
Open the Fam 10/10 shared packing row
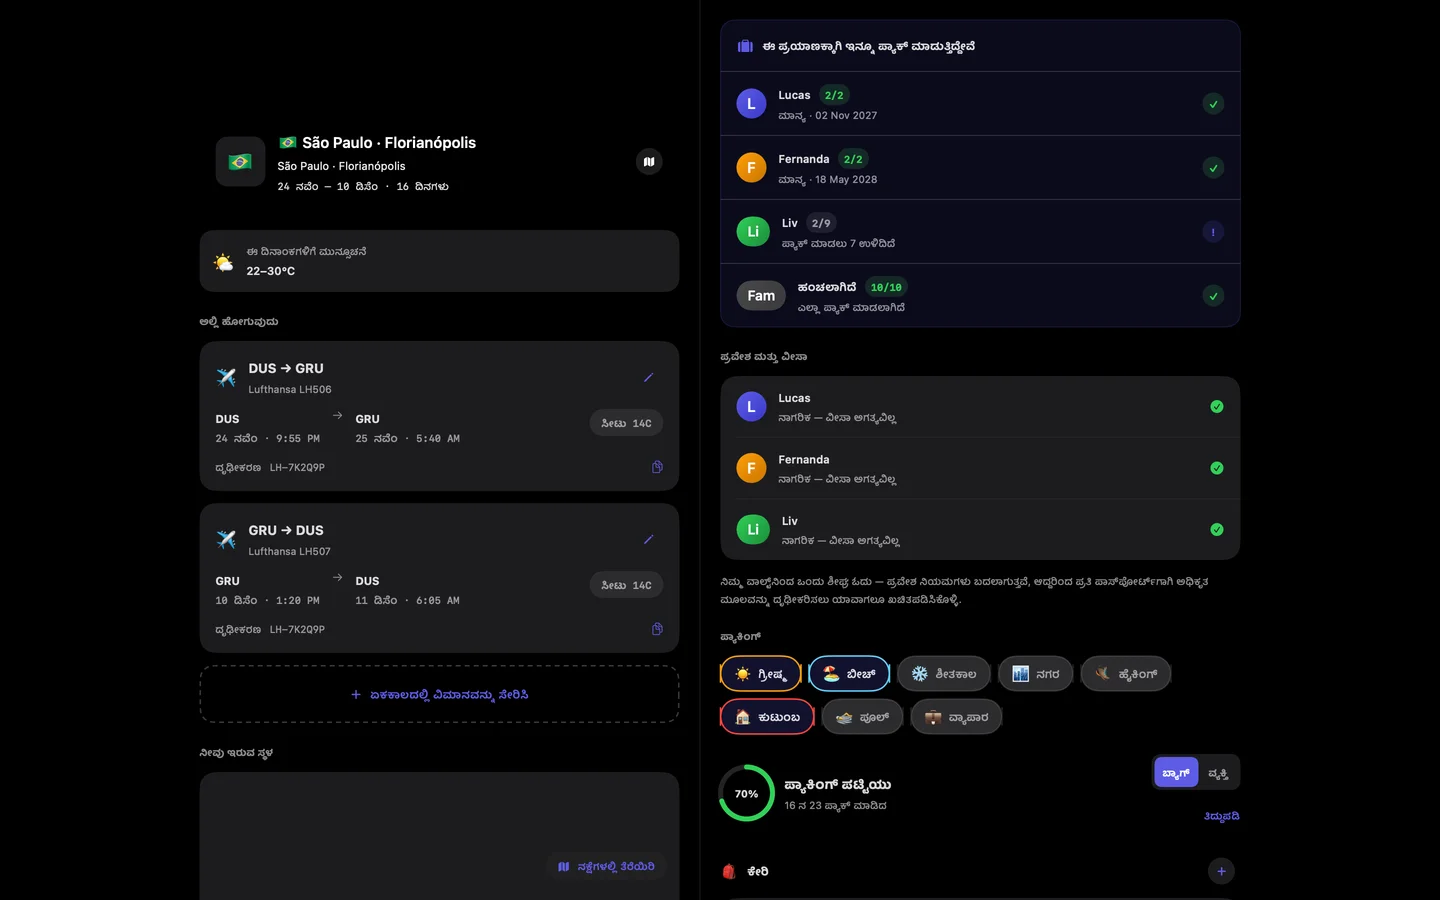tap(980, 296)
